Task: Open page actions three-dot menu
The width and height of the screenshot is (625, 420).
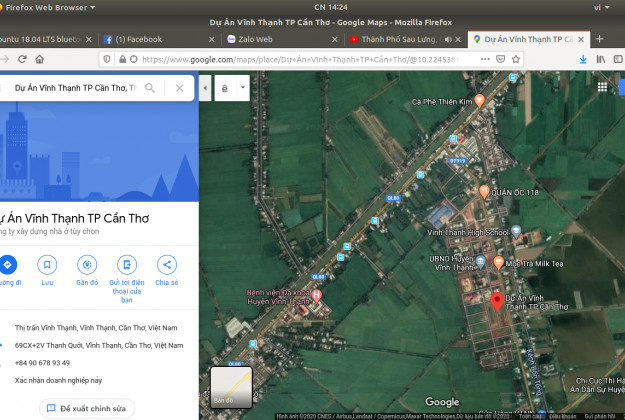Action: pos(485,59)
